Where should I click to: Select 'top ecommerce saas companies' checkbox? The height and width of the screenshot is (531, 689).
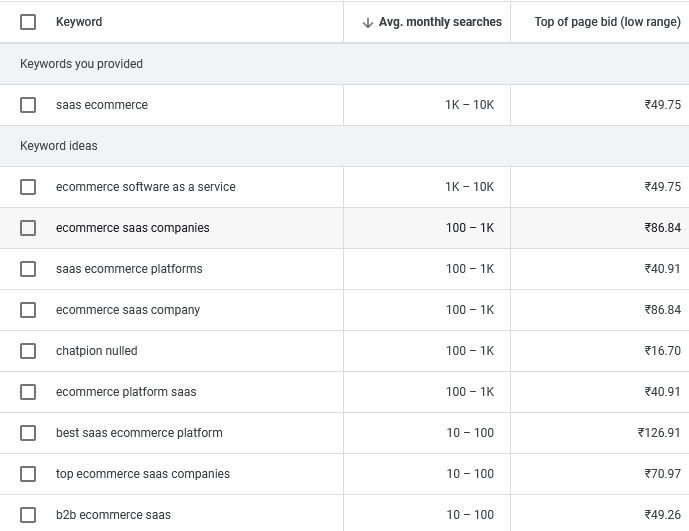(x=28, y=474)
